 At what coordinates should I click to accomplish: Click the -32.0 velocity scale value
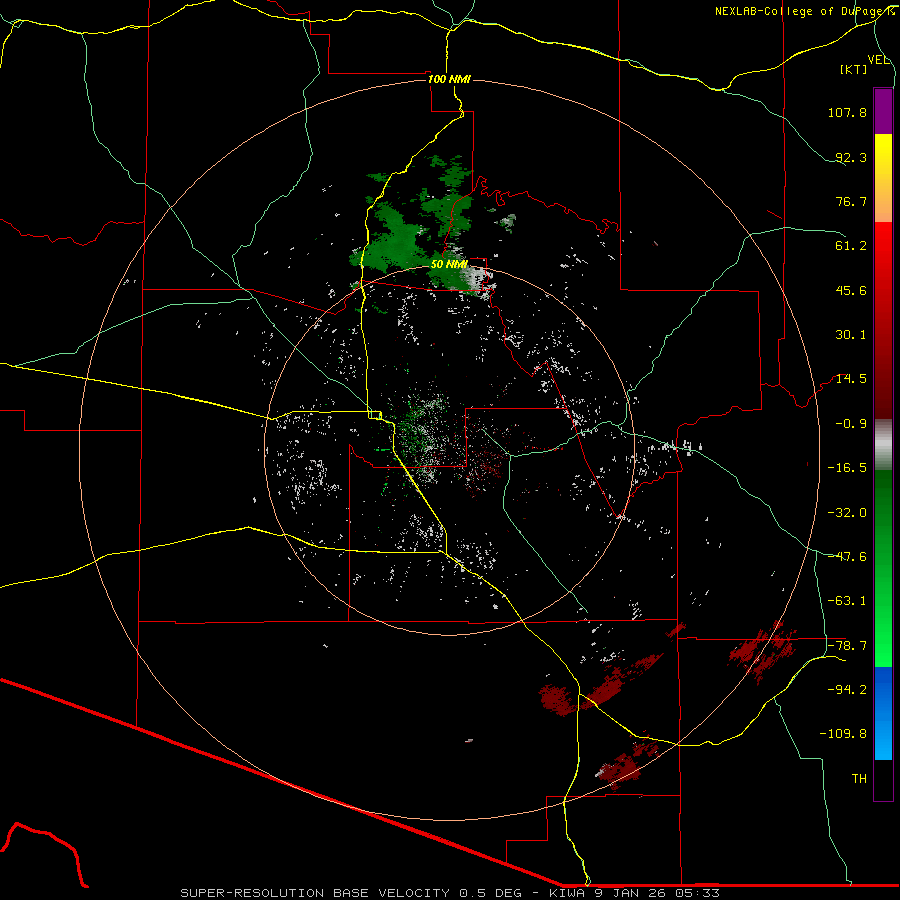click(847, 513)
